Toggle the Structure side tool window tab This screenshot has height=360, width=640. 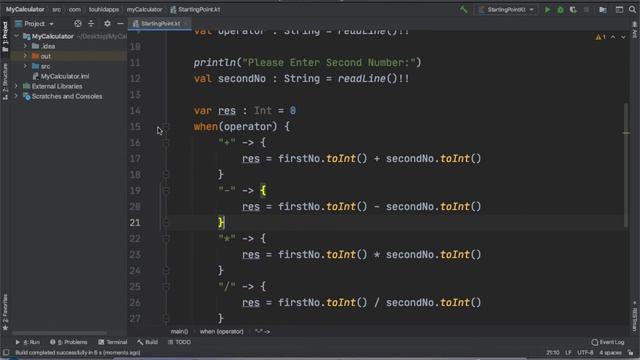tap(5, 82)
